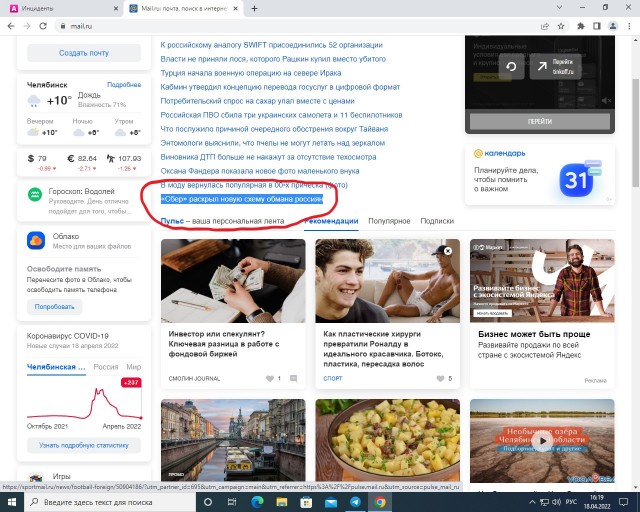Open the Облако cloud storage icon
Screen dimensions: 640x512
pos(34,240)
